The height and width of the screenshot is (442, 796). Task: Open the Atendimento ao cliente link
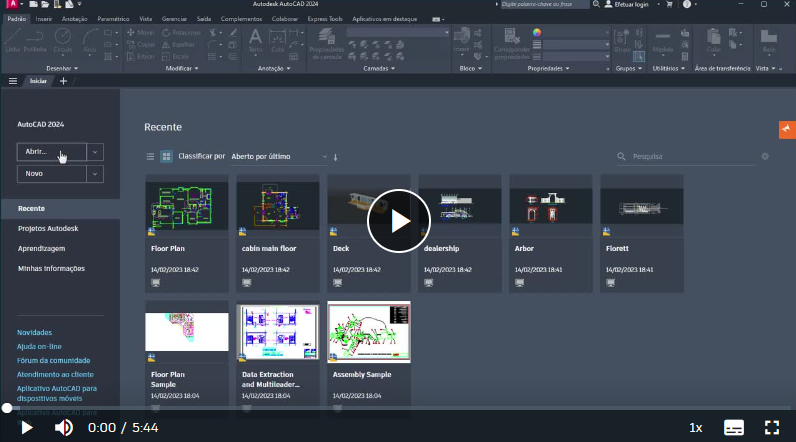tap(55, 375)
